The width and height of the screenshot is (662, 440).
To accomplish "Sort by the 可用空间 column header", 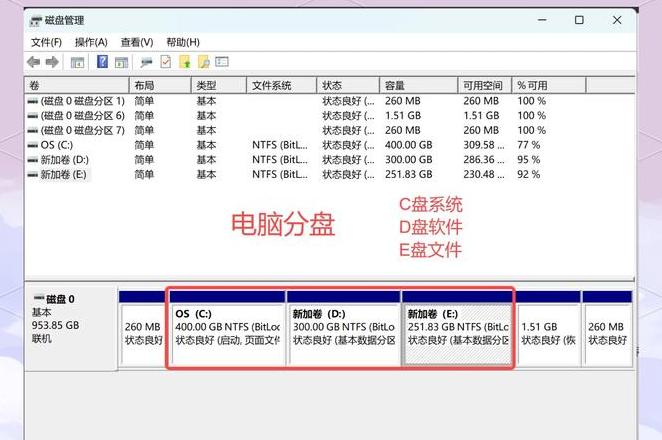I will click(485, 85).
